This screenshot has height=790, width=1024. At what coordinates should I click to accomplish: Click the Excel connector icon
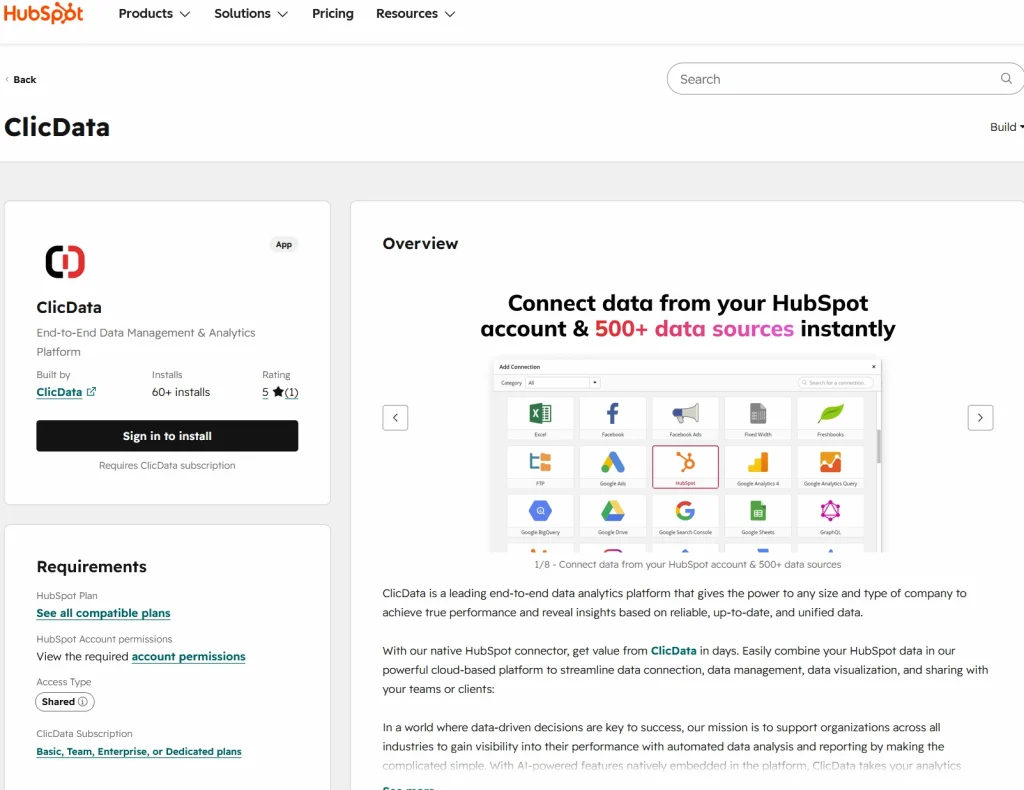[540, 413]
